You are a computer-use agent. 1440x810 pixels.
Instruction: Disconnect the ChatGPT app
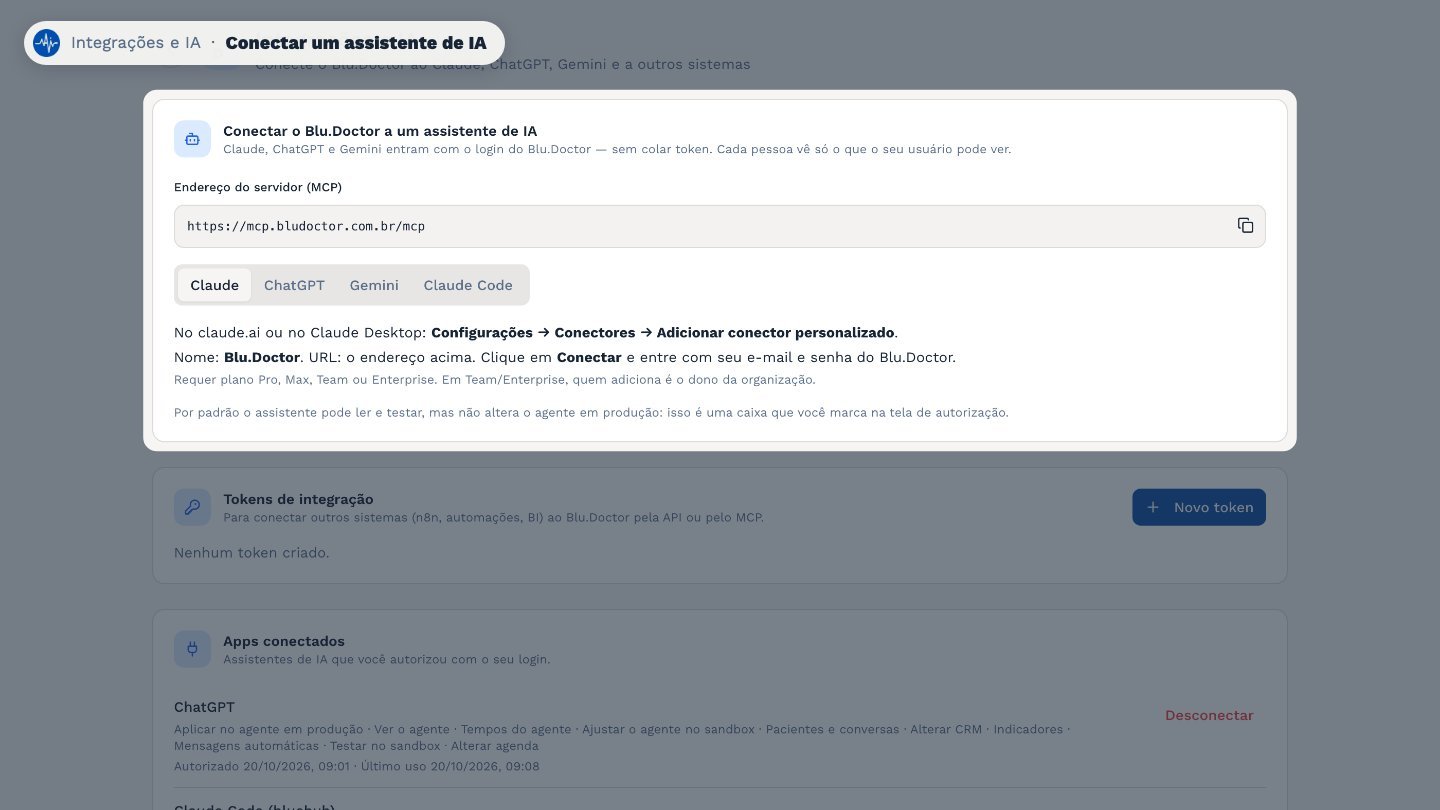pos(1209,715)
